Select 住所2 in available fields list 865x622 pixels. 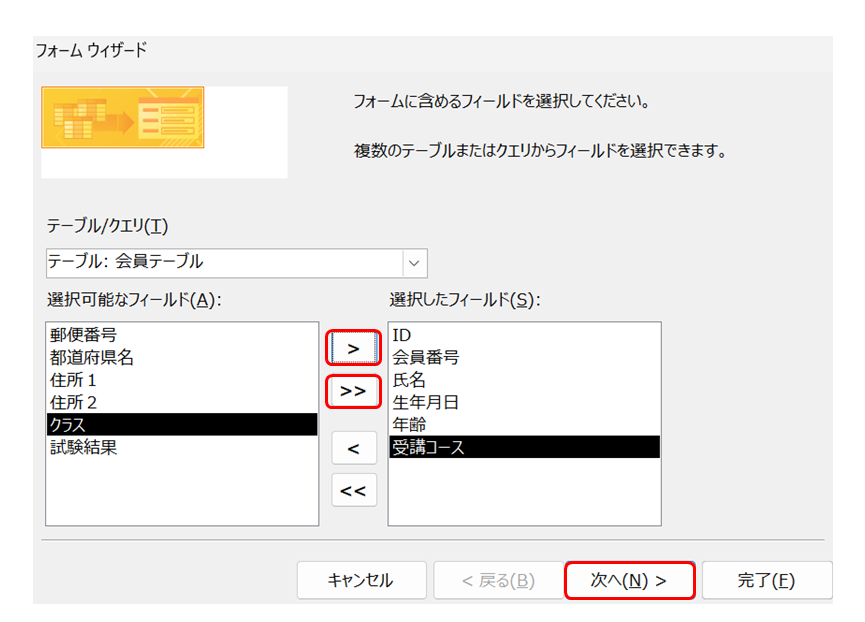[x=73, y=402]
